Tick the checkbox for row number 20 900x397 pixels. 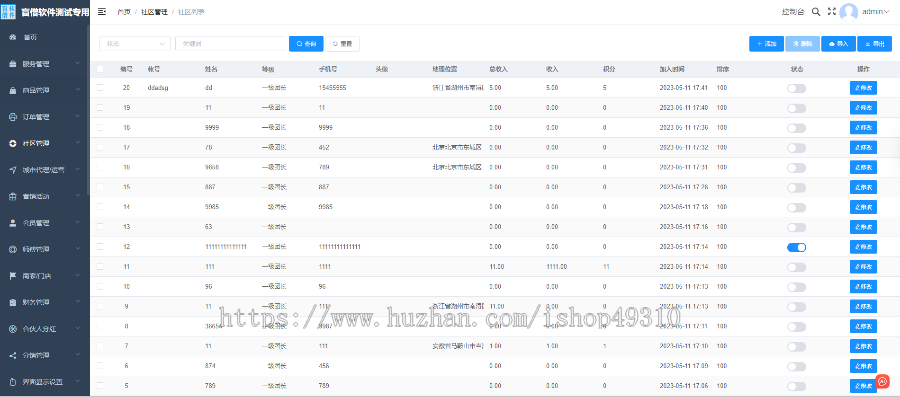pyautogui.click(x=100, y=88)
